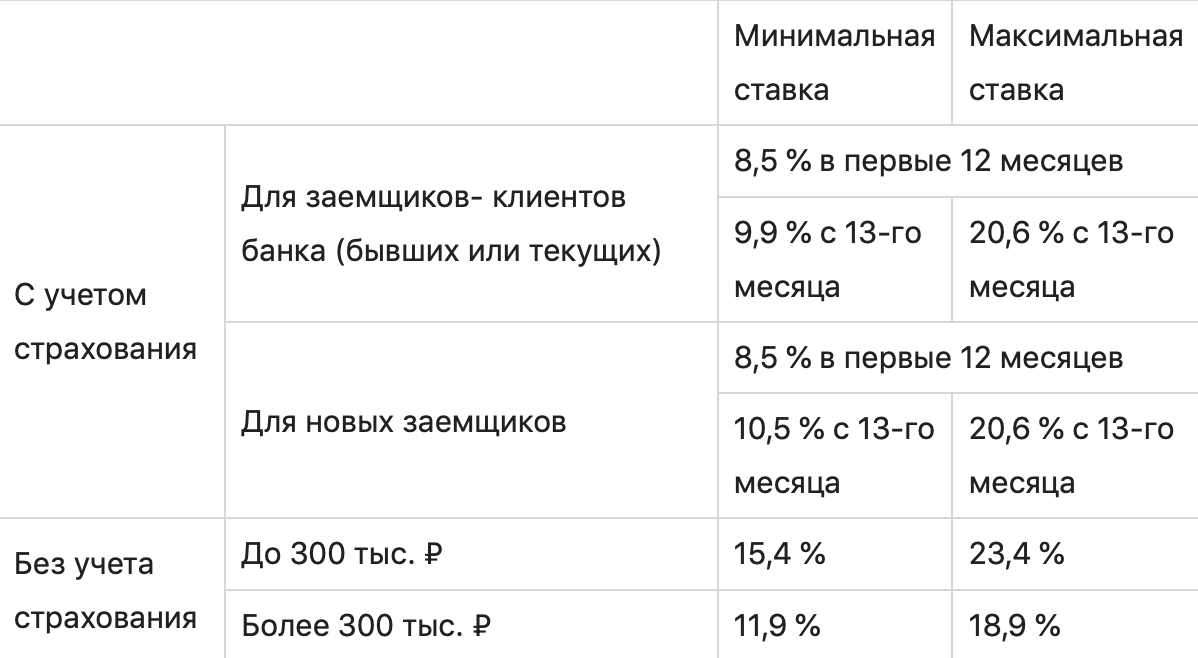Click the Без учета страхования row label
The width and height of the screenshot is (1198, 658).
click(x=105, y=591)
